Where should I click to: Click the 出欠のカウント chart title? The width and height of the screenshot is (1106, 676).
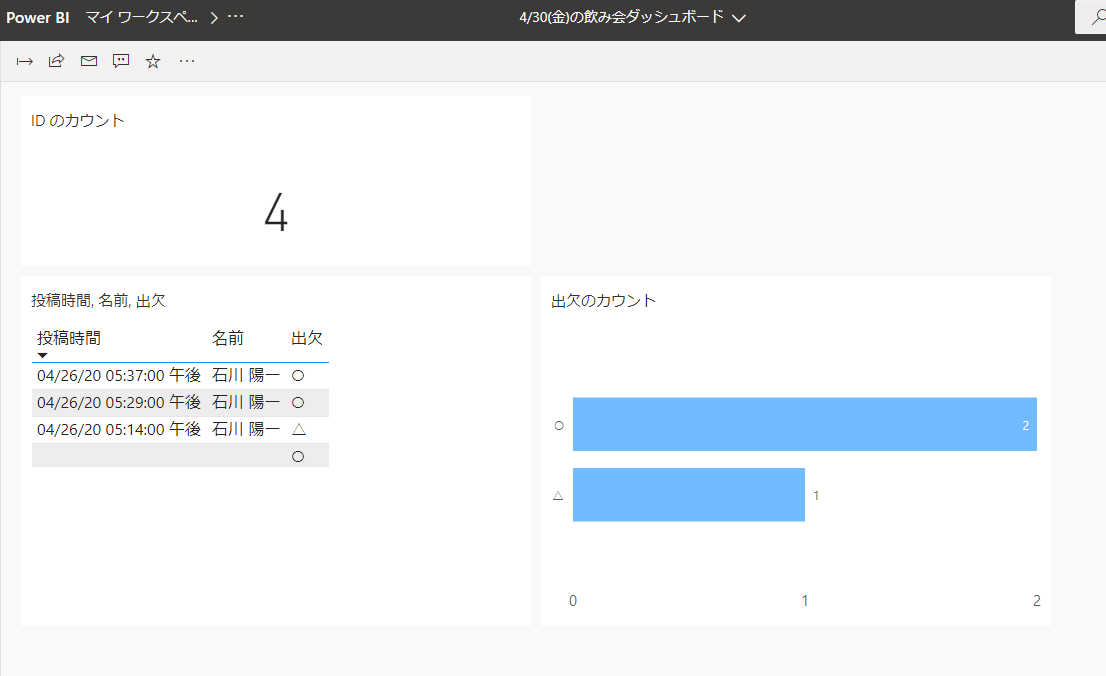(604, 301)
